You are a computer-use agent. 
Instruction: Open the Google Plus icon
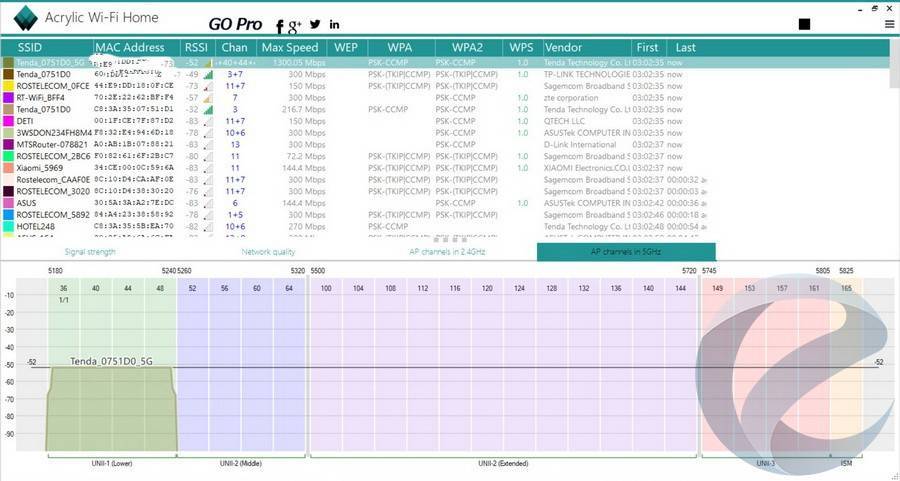295,24
